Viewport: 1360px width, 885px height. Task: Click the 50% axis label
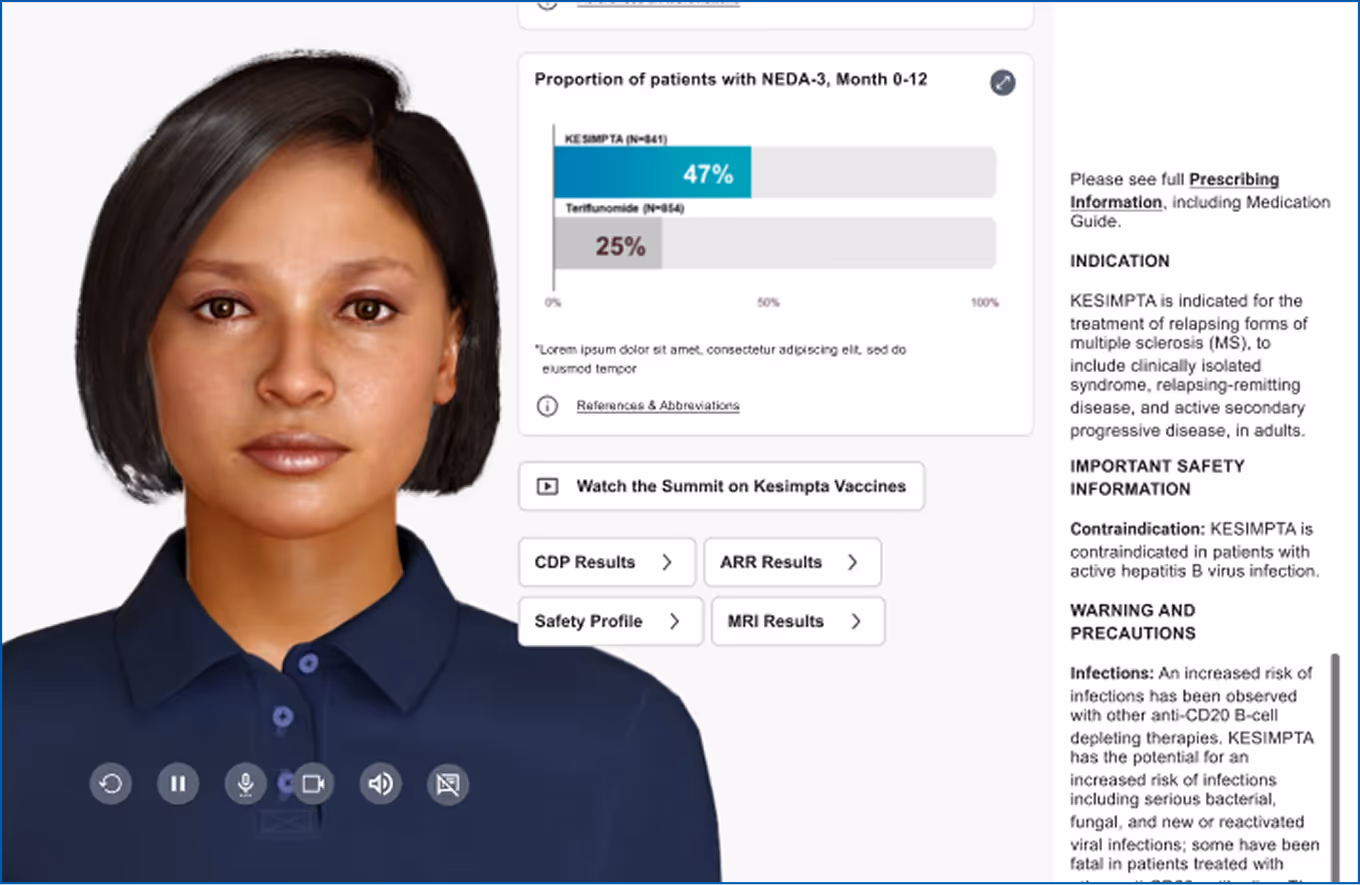(x=768, y=303)
